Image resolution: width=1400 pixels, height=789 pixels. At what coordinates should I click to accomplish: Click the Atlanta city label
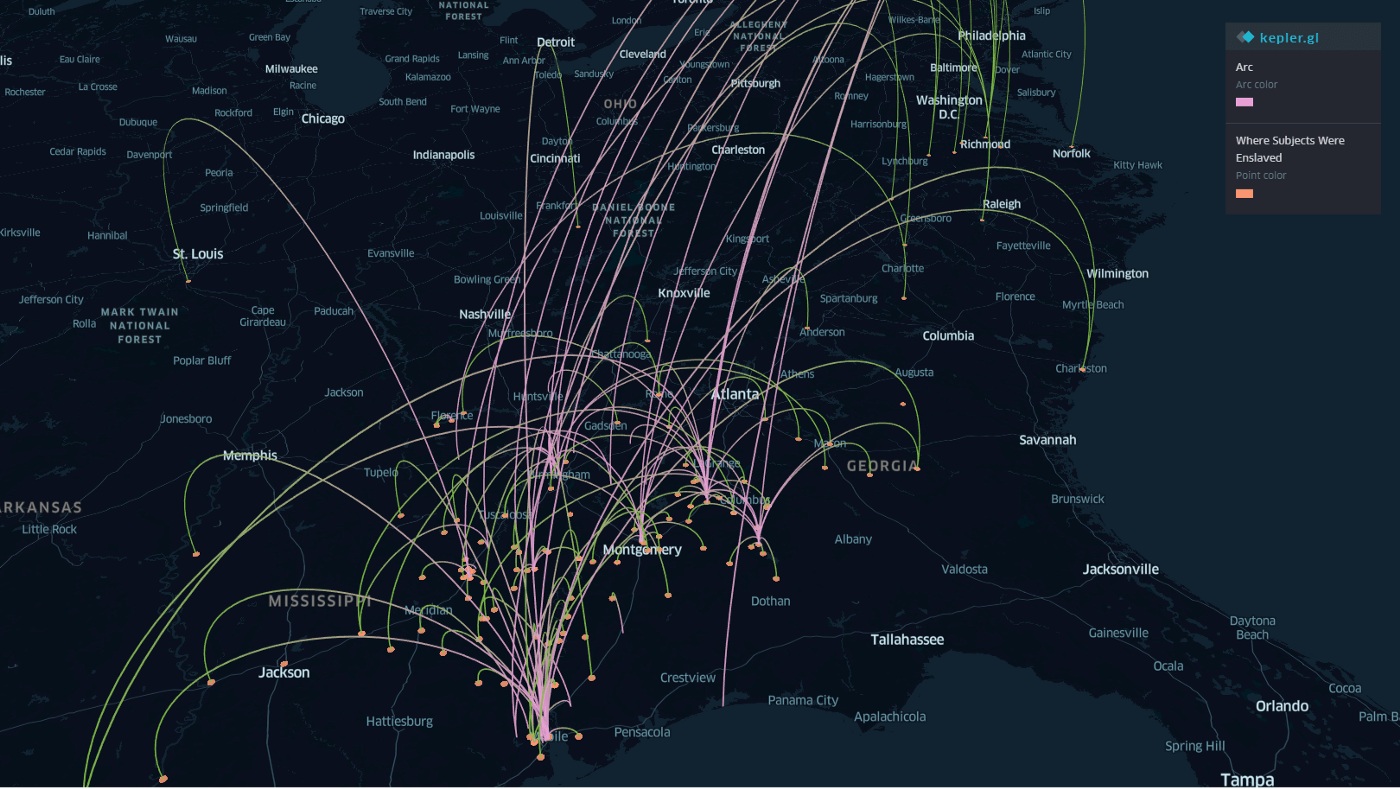point(735,394)
